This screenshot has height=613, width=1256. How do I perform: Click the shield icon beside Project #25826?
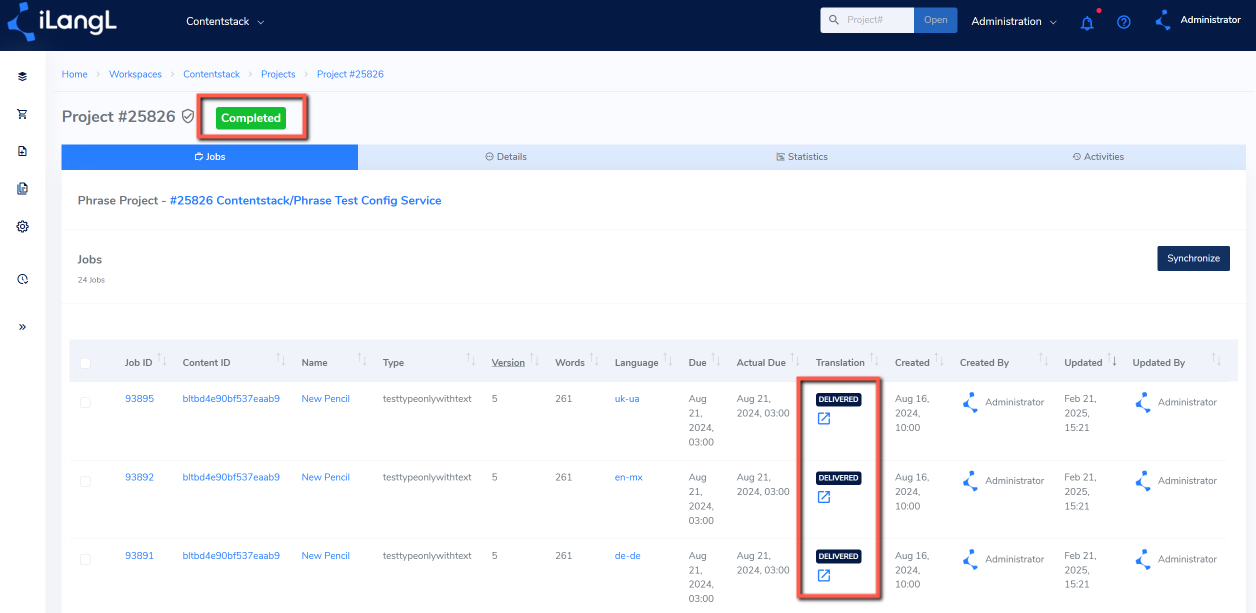(x=187, y=117)
